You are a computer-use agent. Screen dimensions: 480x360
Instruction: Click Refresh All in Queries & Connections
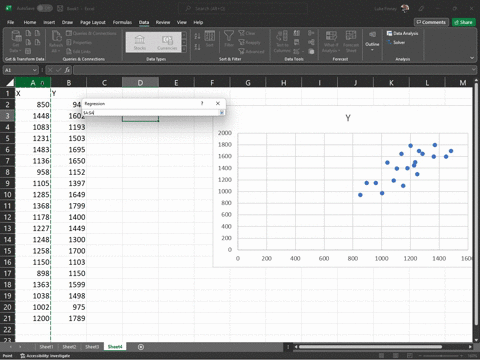(x=56, y=41)
